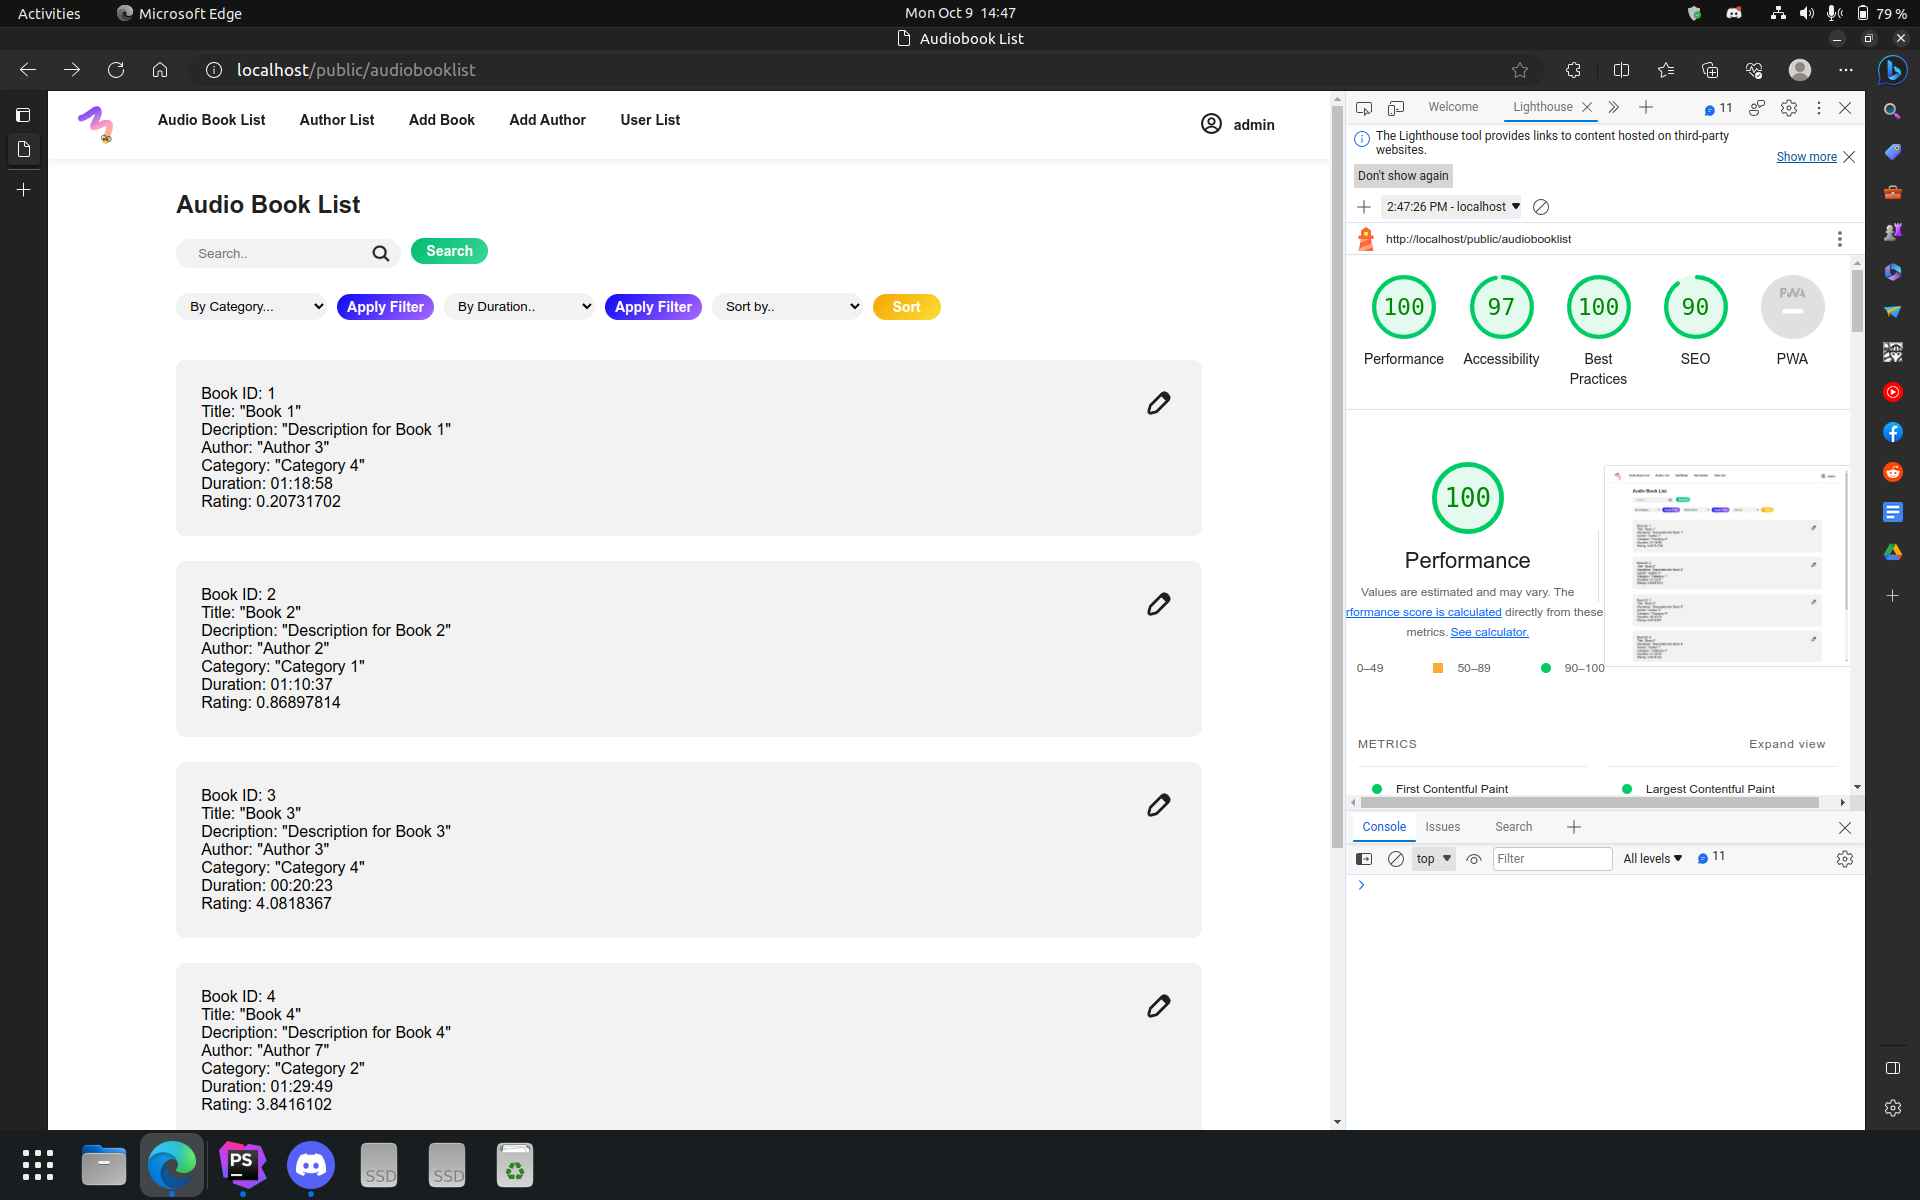The width and height of the screenshot is (1920, 1200).
Task: Open the By Category dropdown
Action: 251,307
